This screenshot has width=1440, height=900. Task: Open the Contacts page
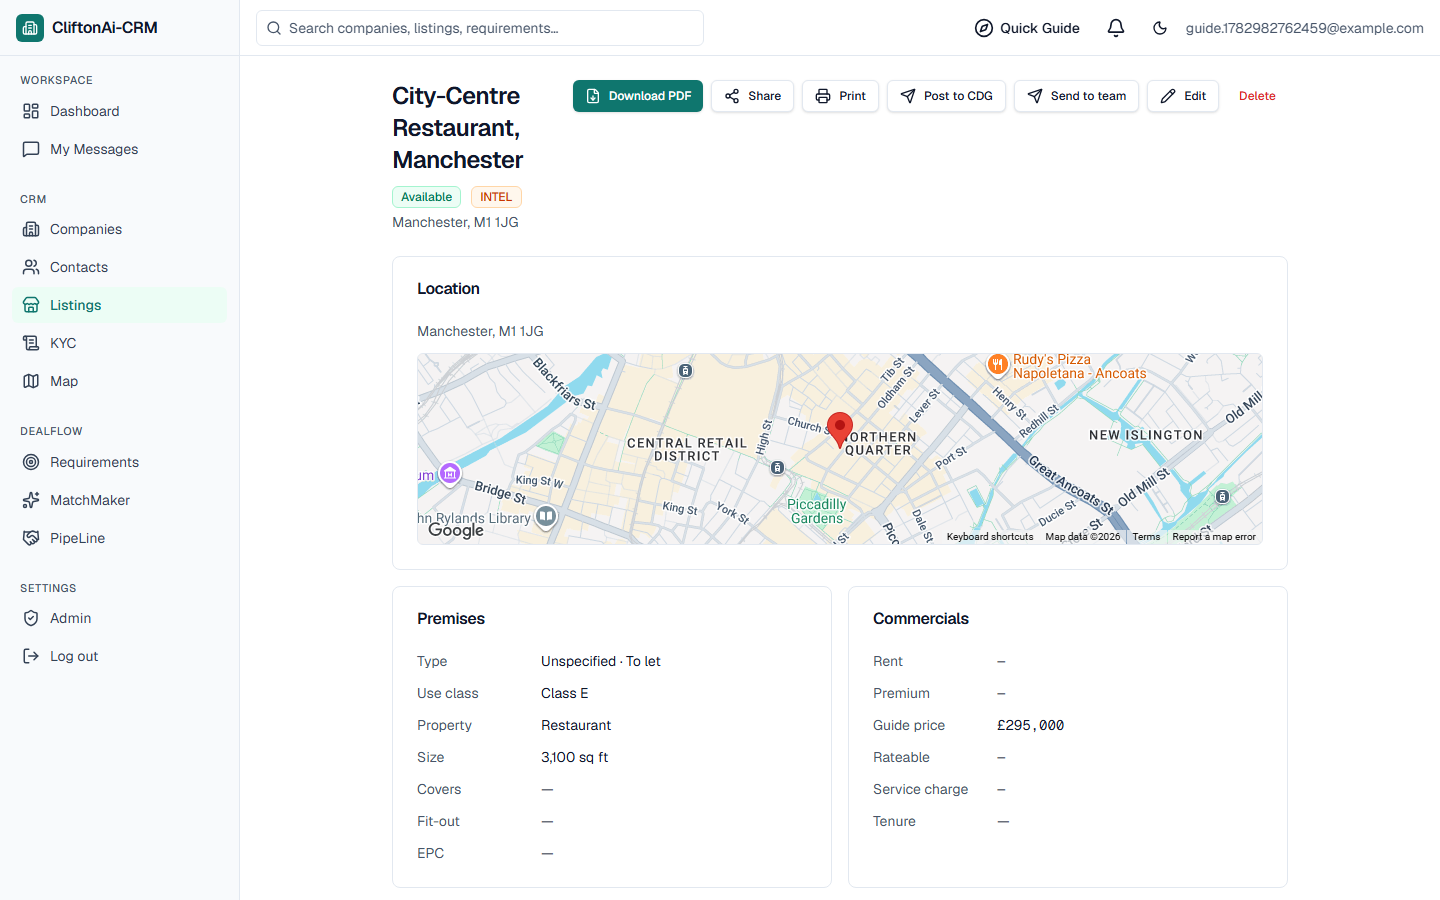click(x=119, y=267)
